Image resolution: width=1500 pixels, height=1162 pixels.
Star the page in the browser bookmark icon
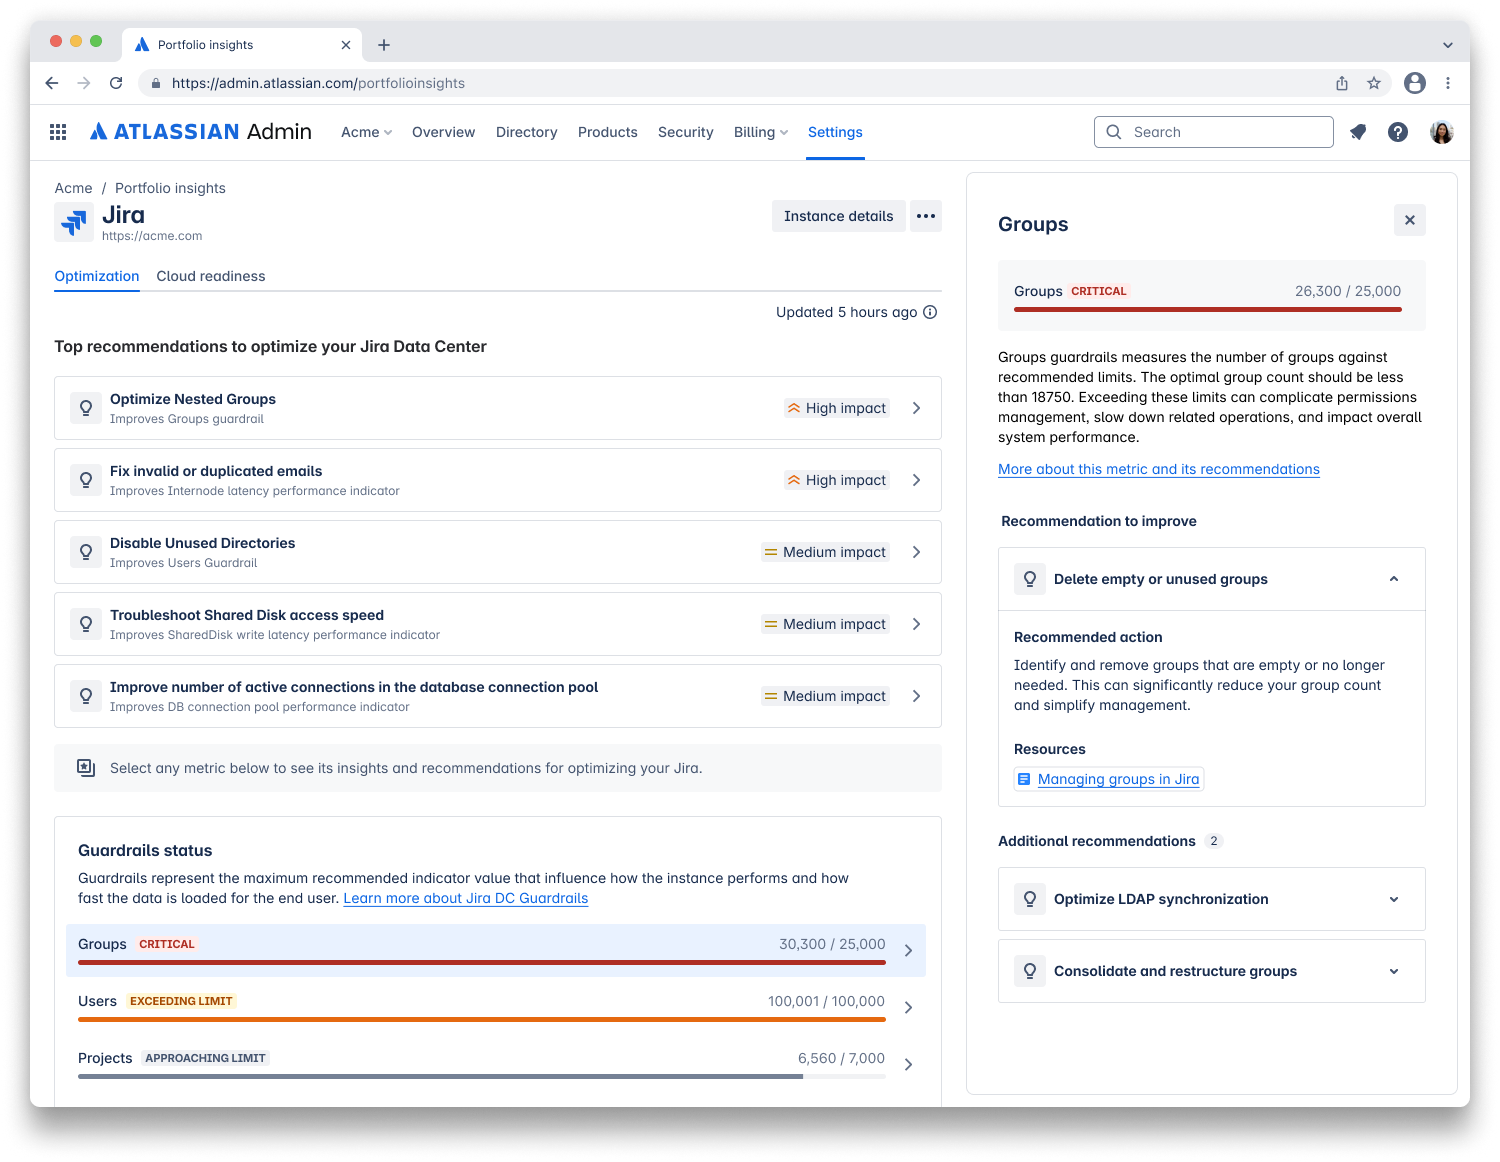[x=1374, y=83]
